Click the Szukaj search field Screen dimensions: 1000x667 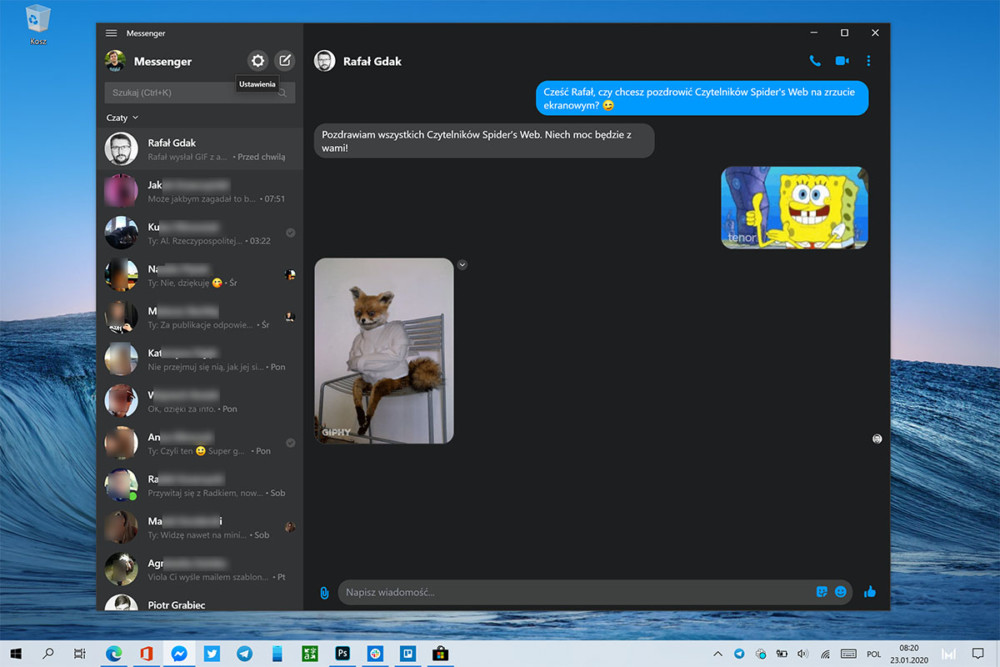[x=200, y=93]
